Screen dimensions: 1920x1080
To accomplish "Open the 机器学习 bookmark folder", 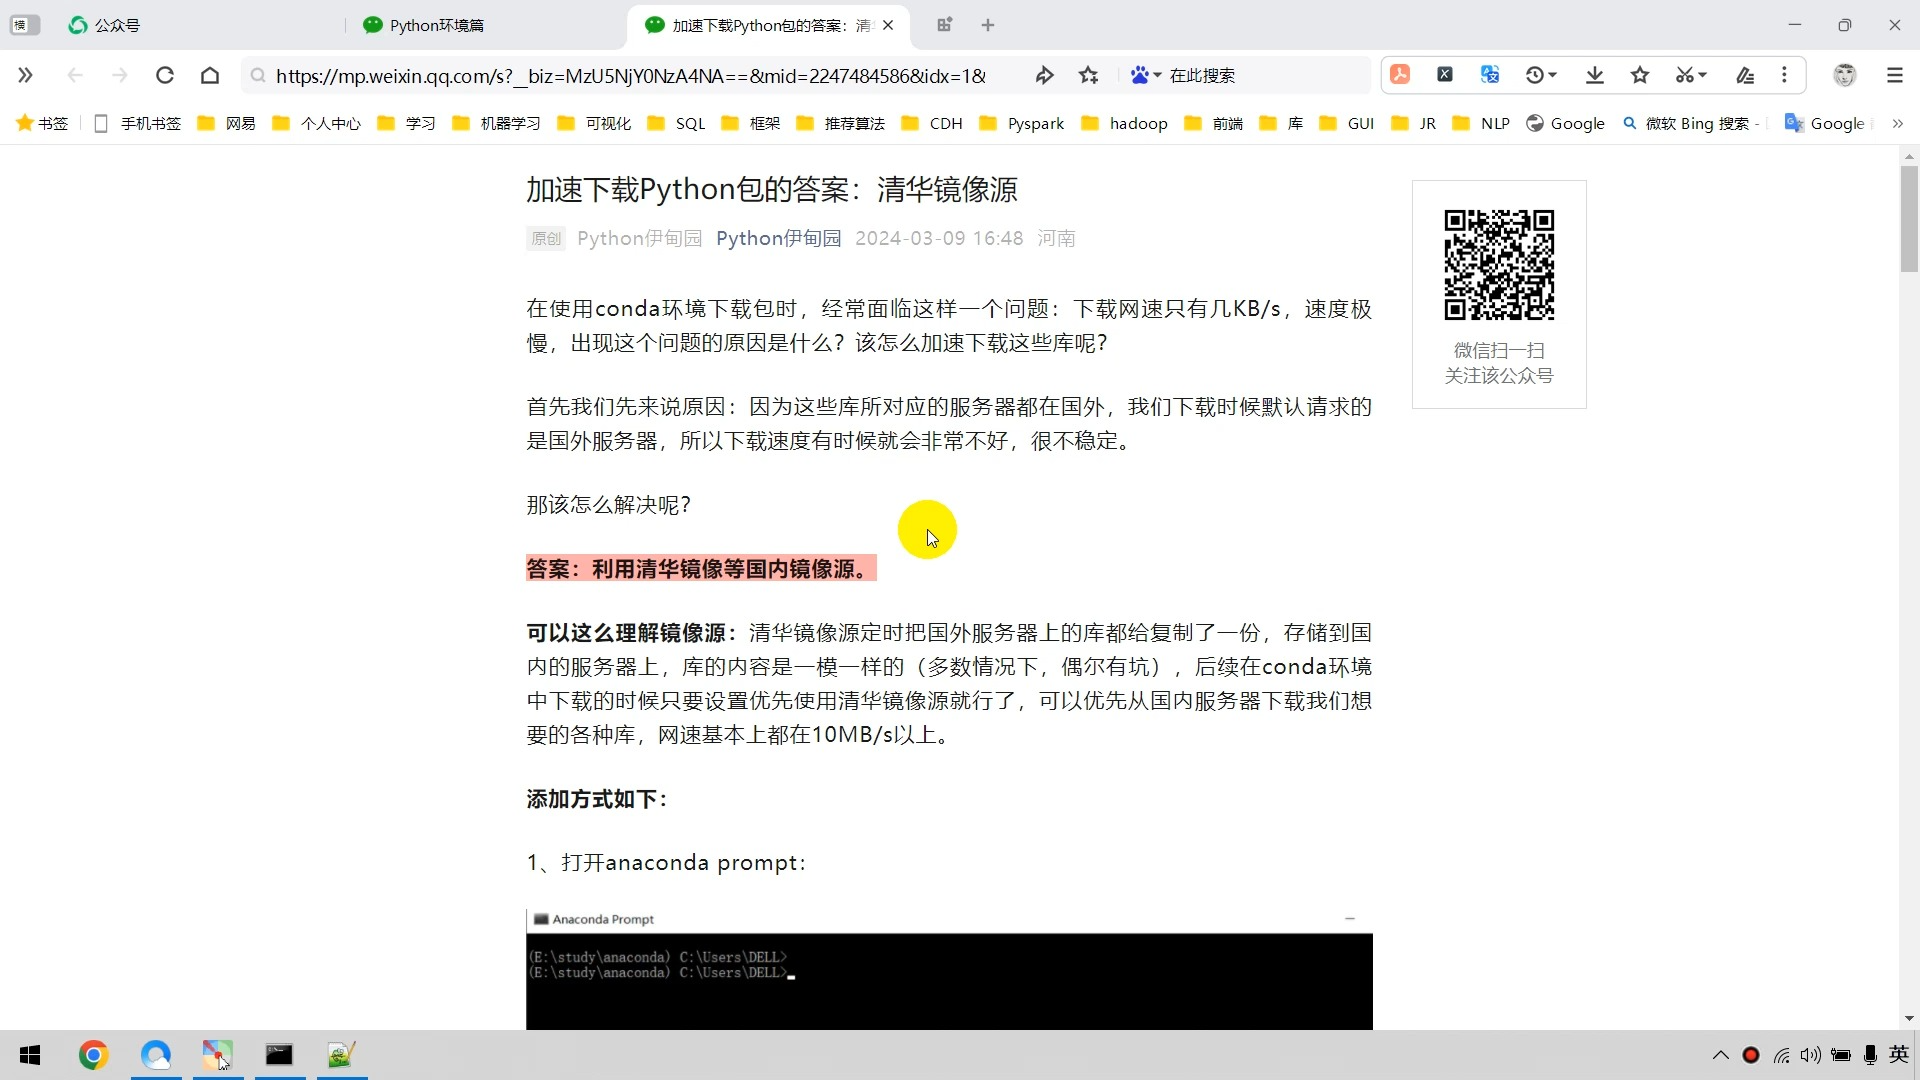I will (497, 123).
